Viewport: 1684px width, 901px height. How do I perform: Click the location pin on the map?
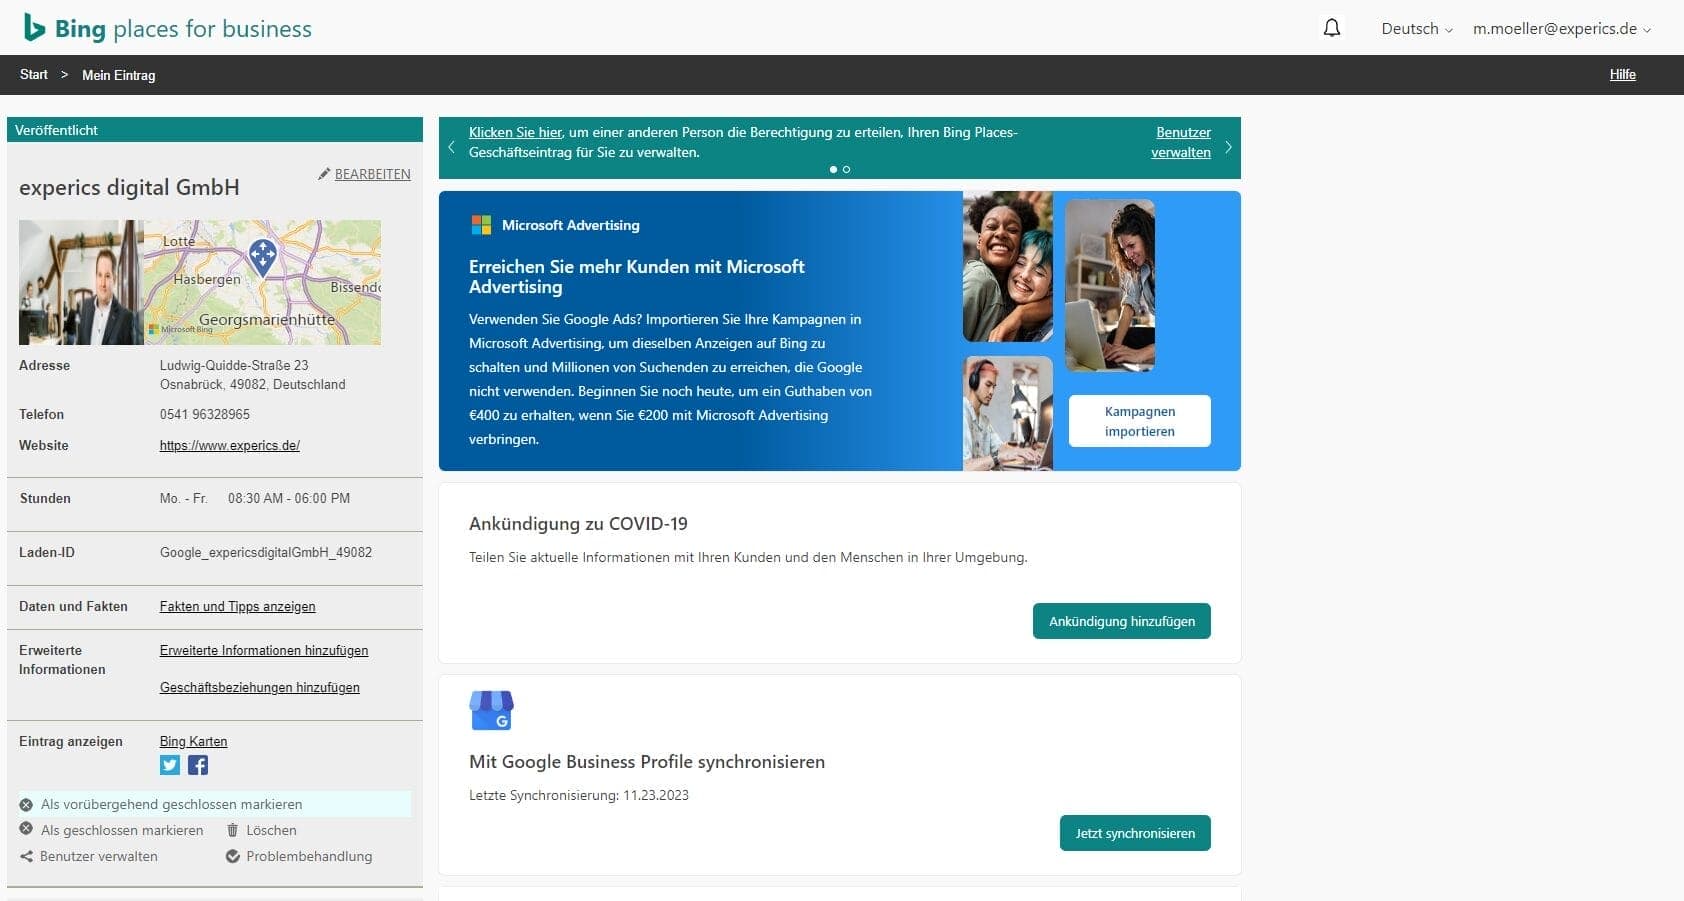click(263, 257)
